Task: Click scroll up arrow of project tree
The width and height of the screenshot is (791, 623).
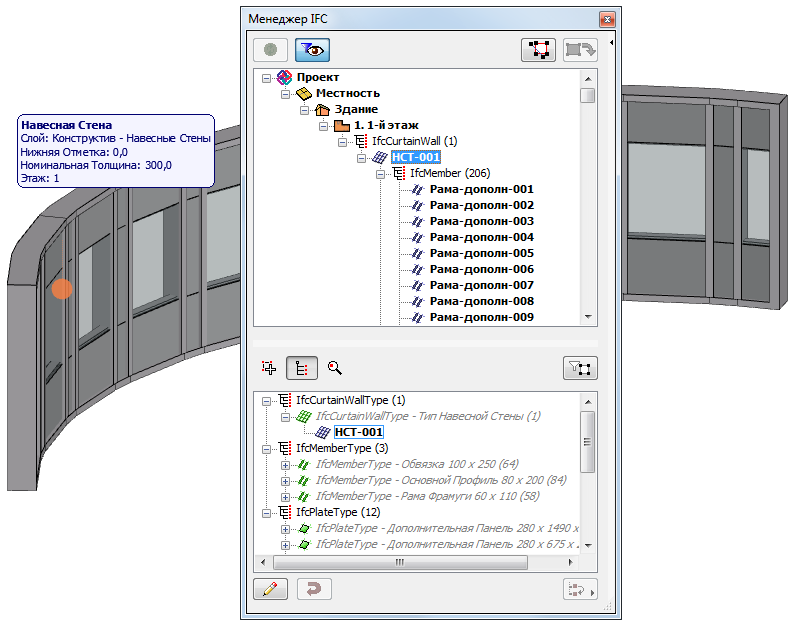Action: [588, 79]
